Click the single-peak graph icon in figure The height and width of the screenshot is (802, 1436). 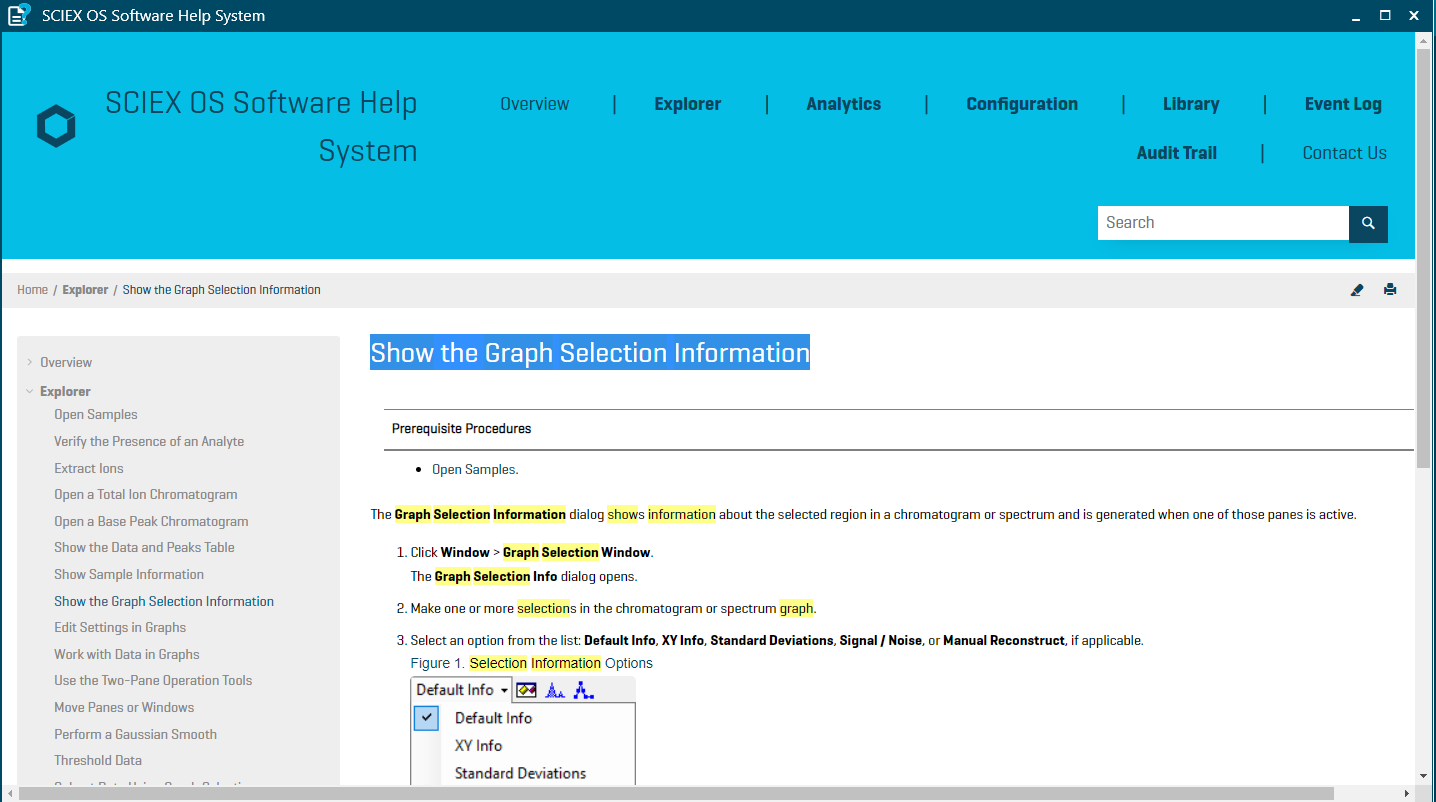point(555,690)
